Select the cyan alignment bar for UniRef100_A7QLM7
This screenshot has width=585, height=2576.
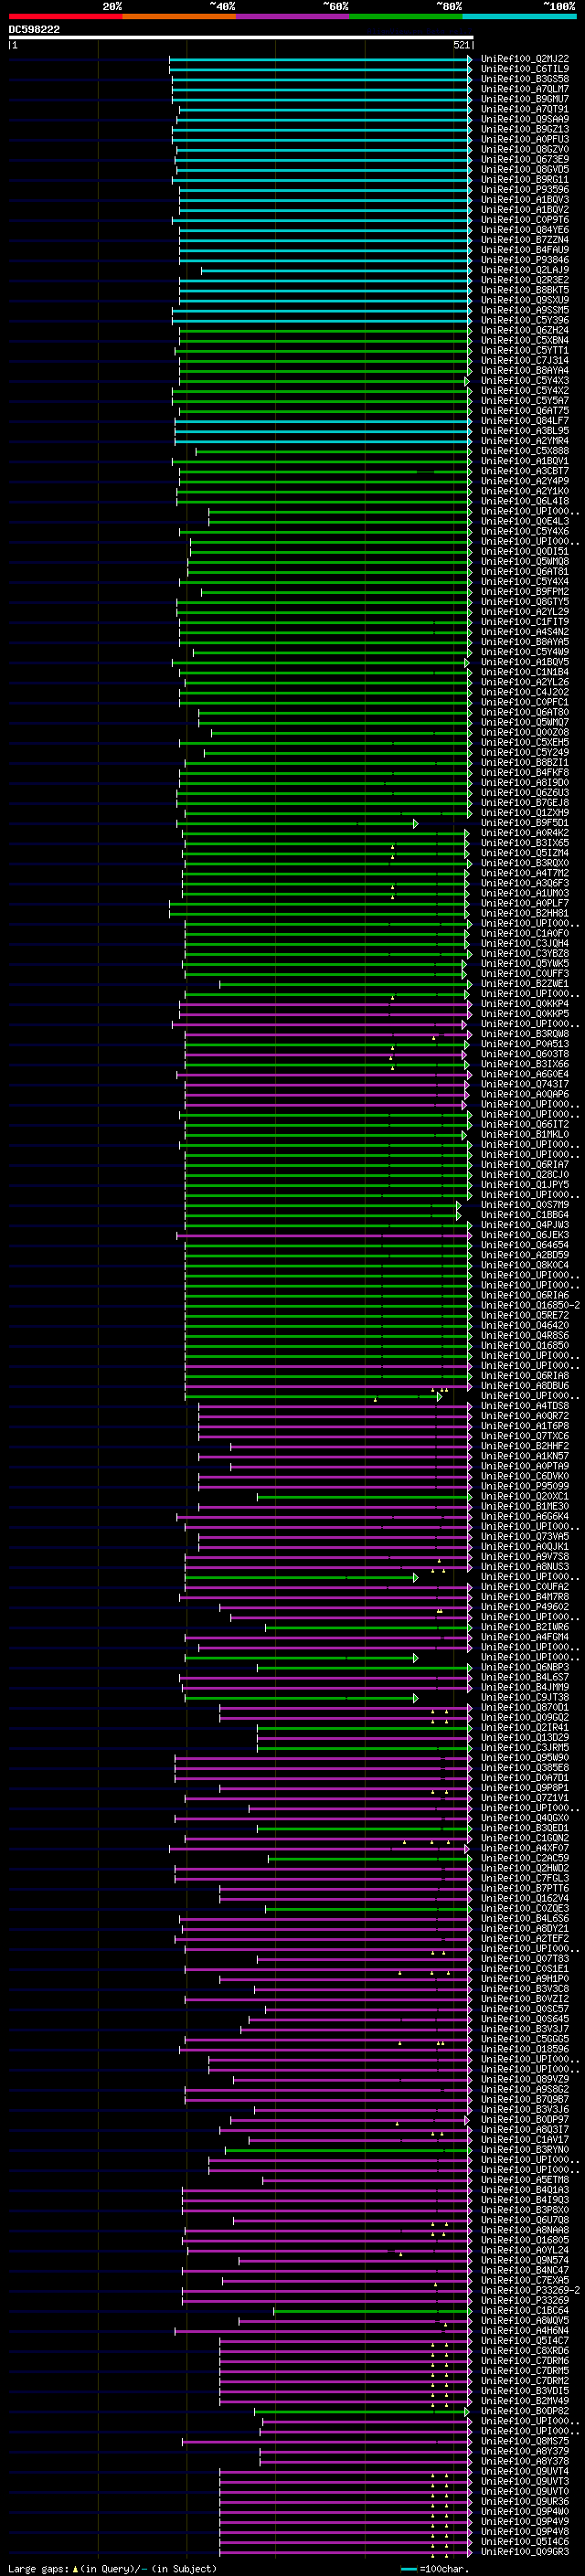tap(321, 89)
